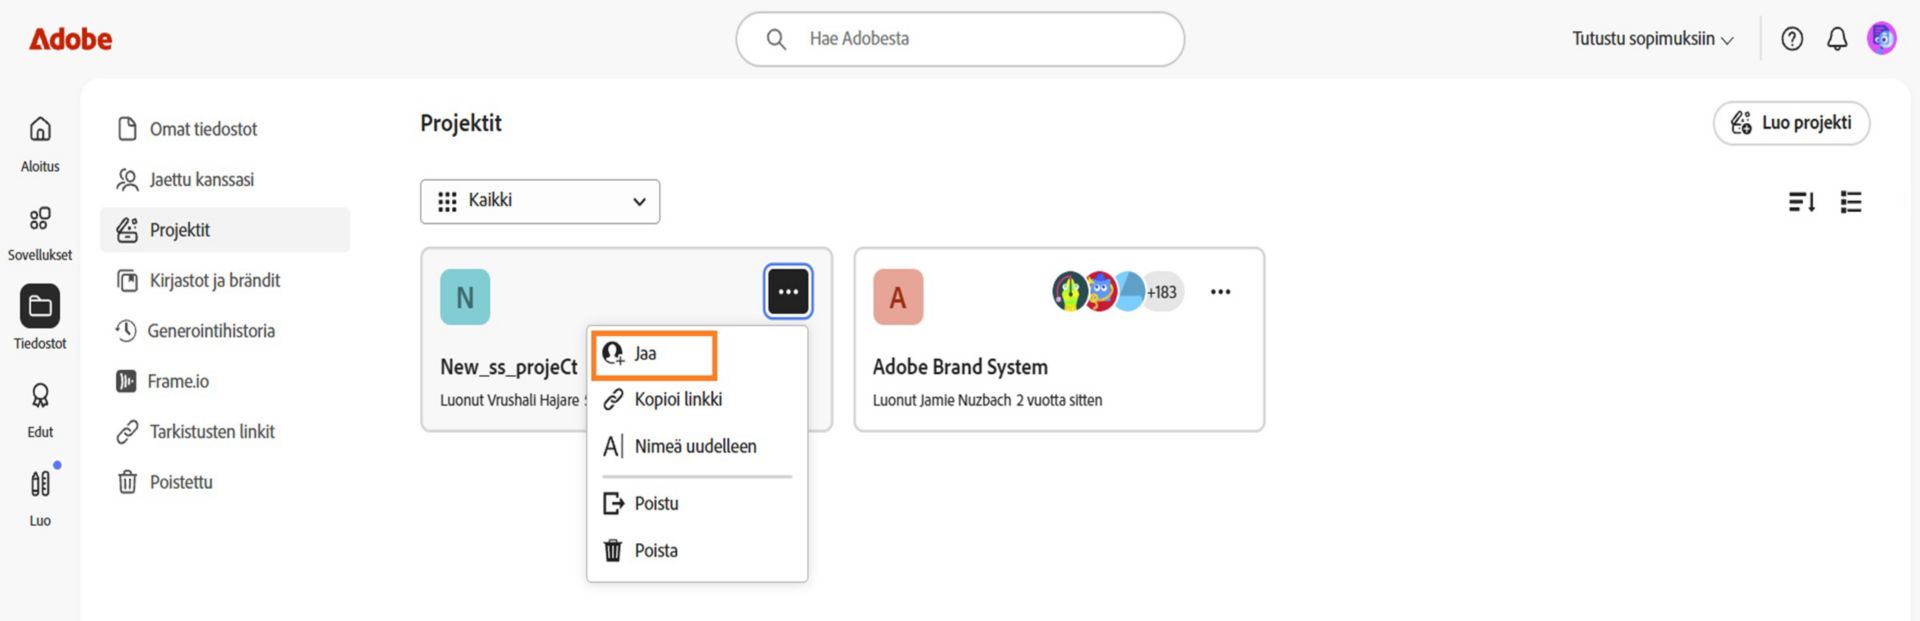This screenshot has width=1920, height=621.
Task: Select Projektit in sidebar
Action: pyautogui.click(x=225, y=230)
